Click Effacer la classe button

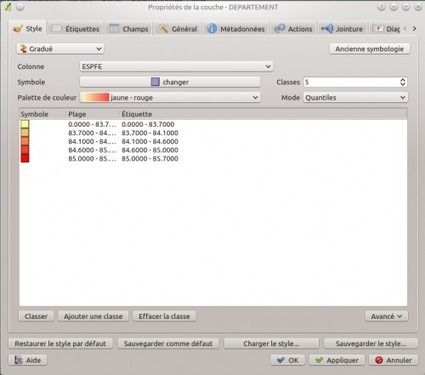pyautogui.click(x=164, y=316)
